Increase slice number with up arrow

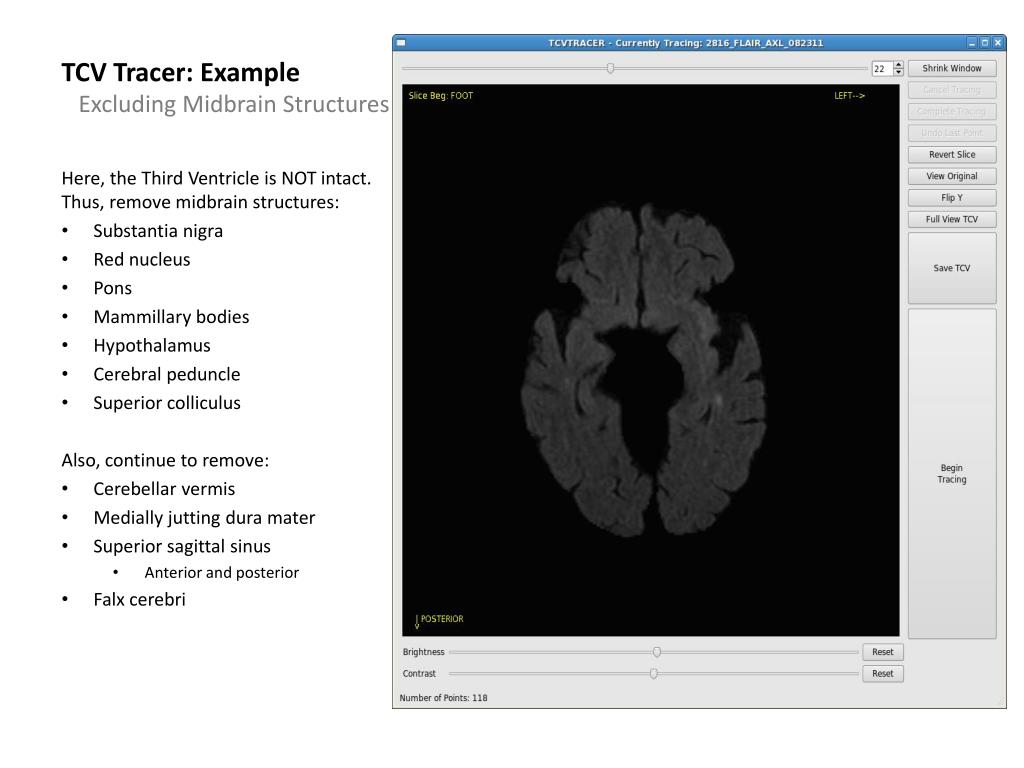pyautogui.click(x=899, y=65)
